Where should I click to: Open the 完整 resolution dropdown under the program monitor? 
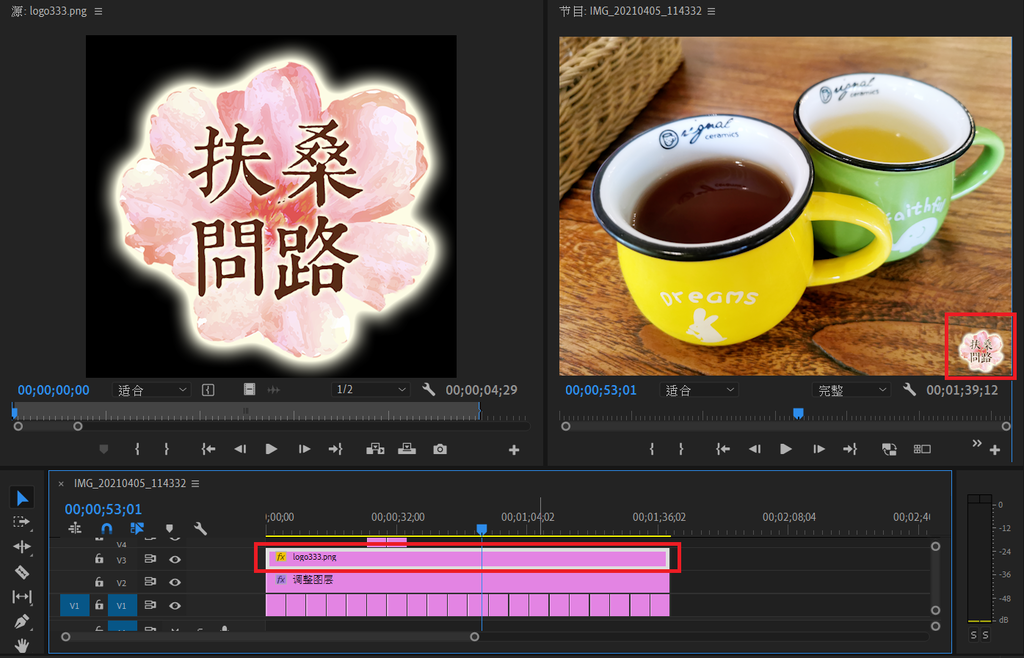point(851,390)
